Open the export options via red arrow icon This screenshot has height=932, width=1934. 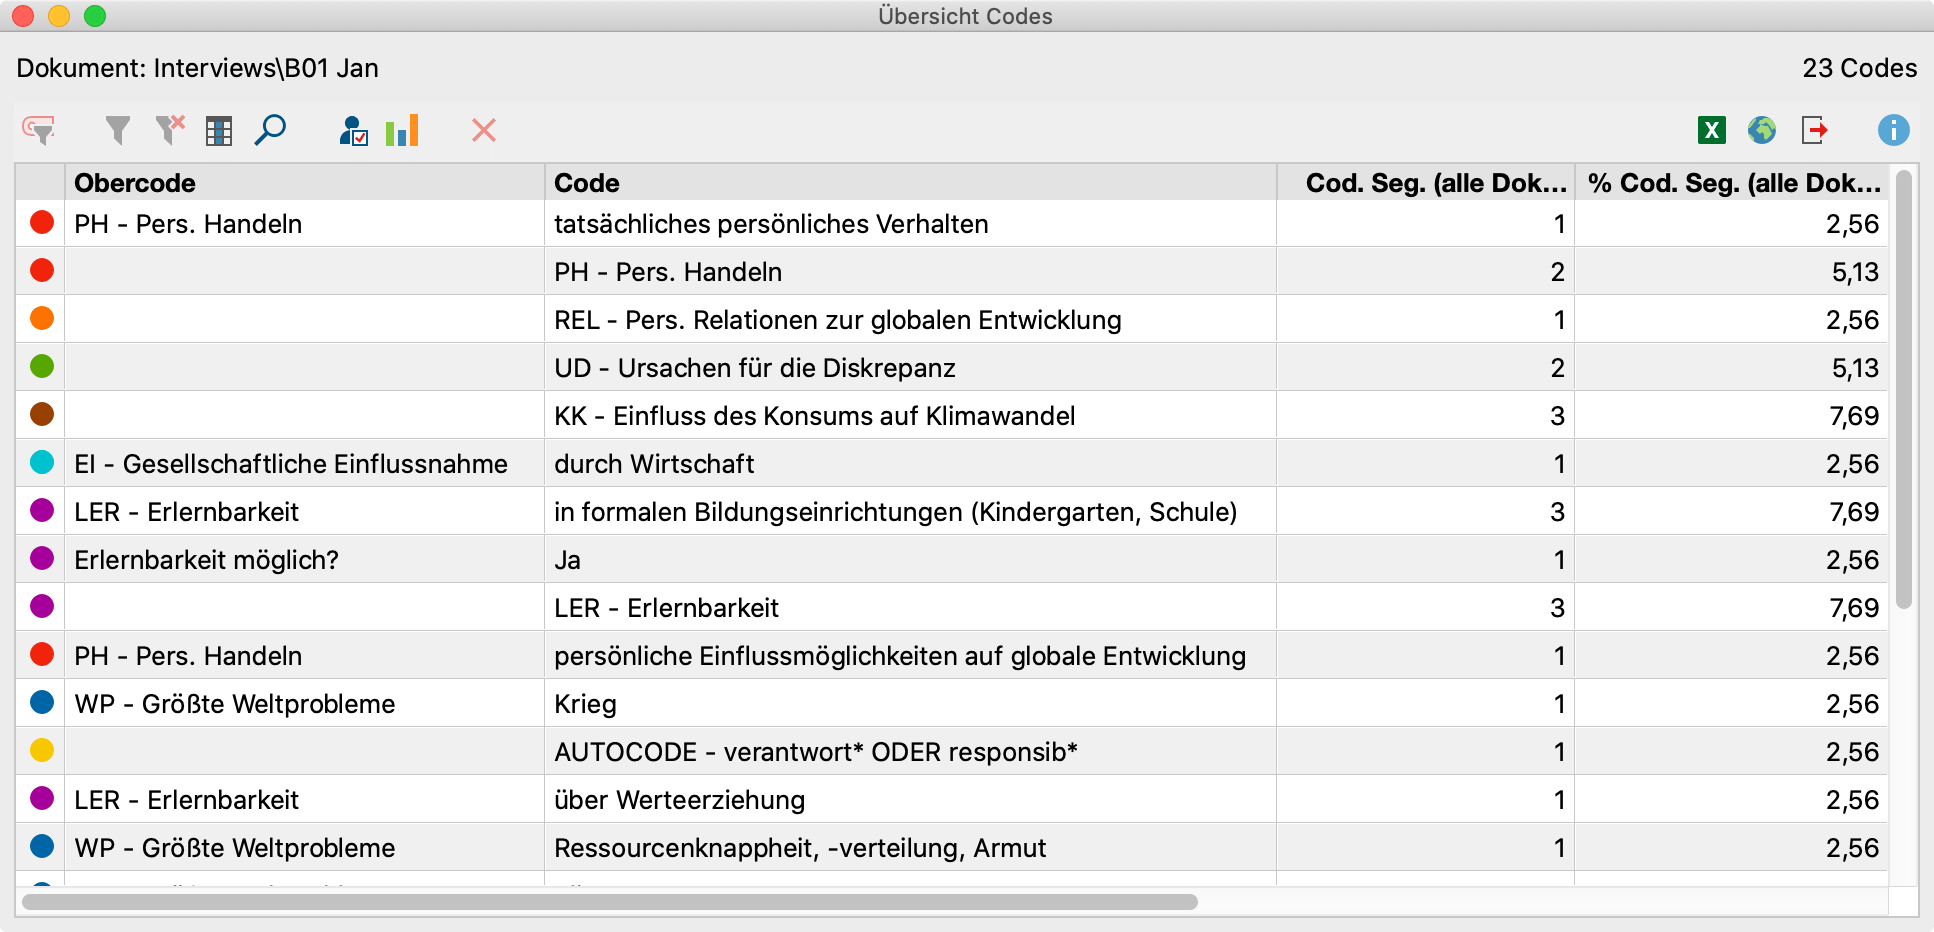click(1814, 130)
